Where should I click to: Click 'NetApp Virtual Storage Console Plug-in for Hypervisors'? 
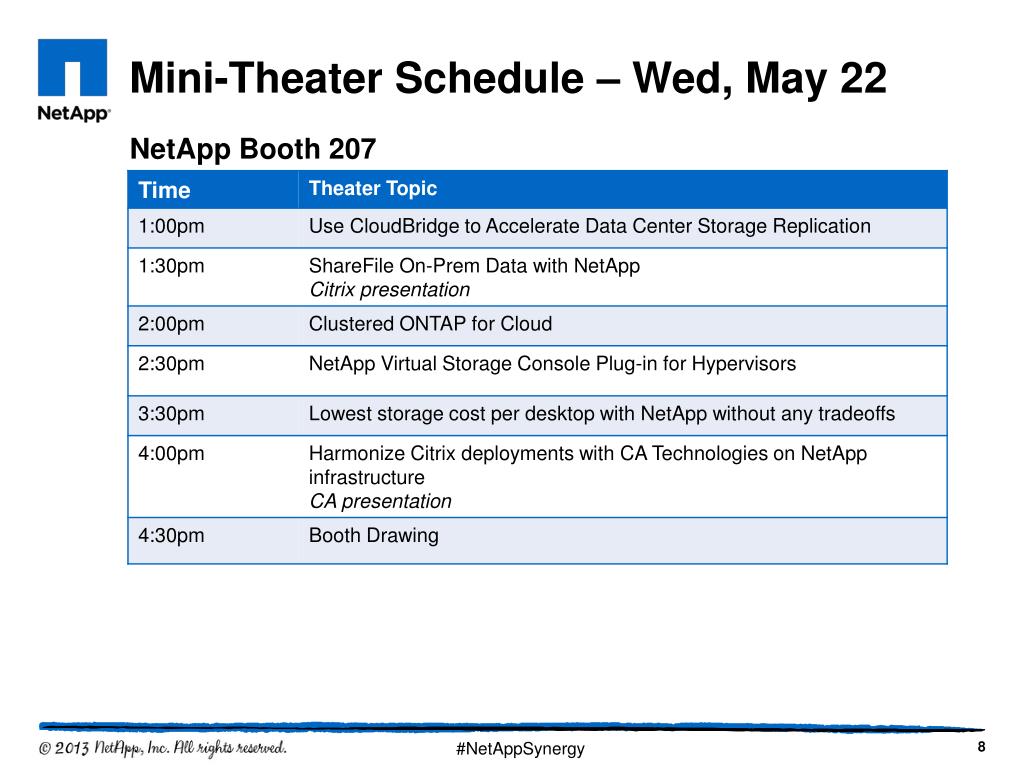coord(552,364)
